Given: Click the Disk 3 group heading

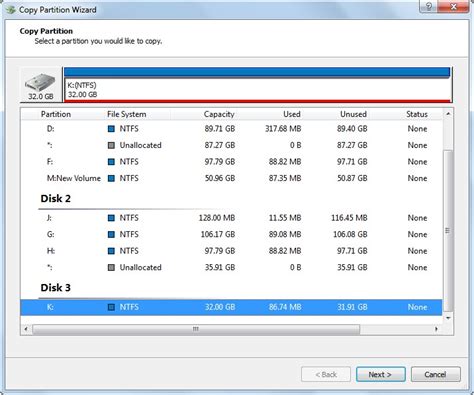Looking at the screenshot, I should coord(56,288).
